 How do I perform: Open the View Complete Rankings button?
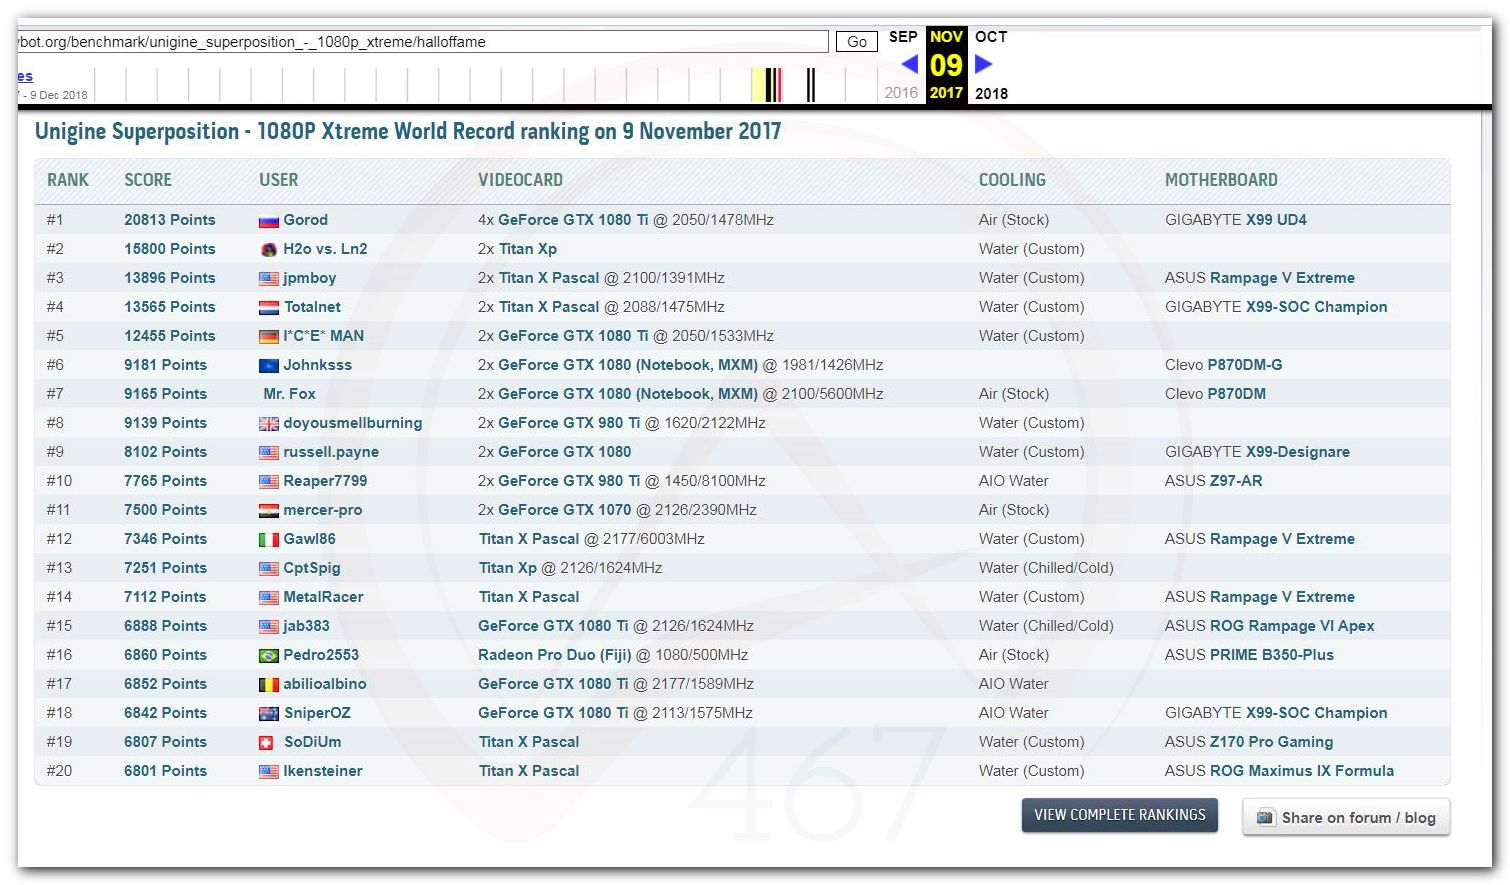(x=1120, y=815)
